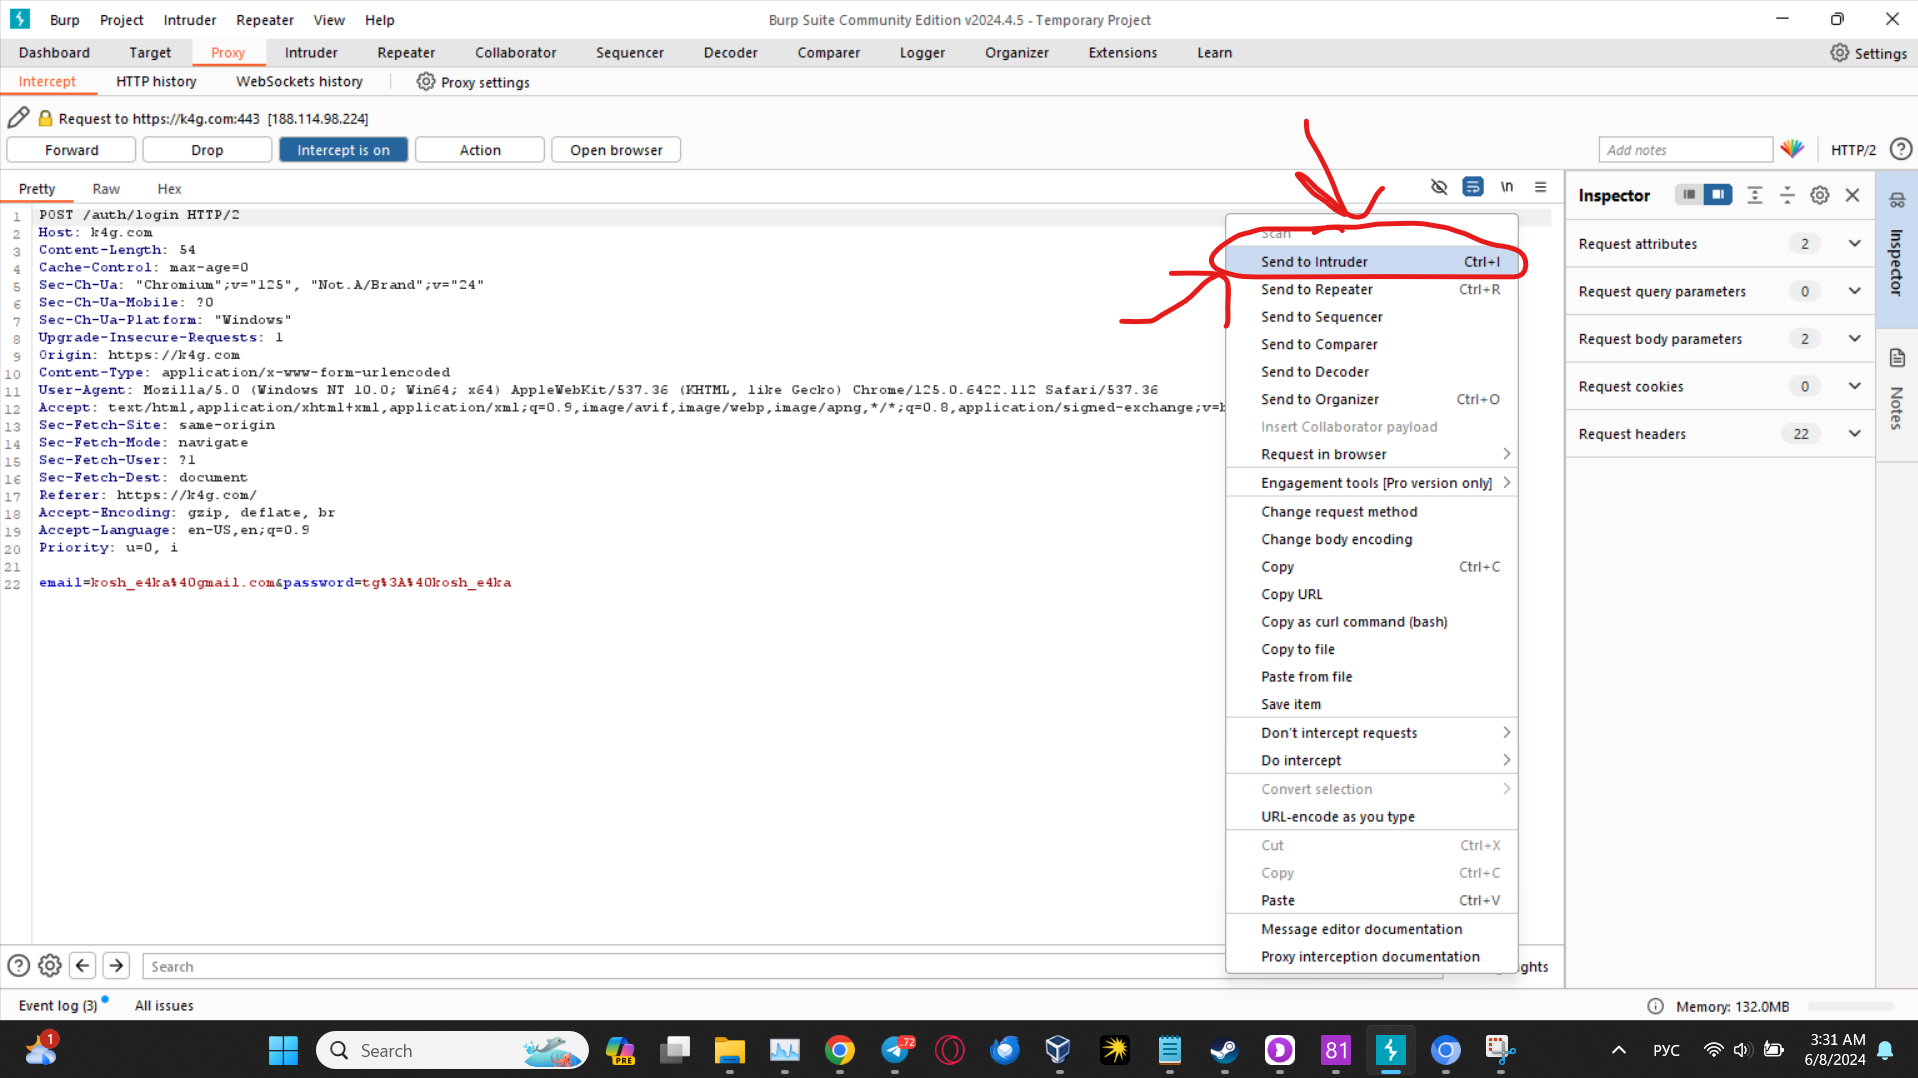Click the highlight color rainbow icon

tap(1792, 149)
